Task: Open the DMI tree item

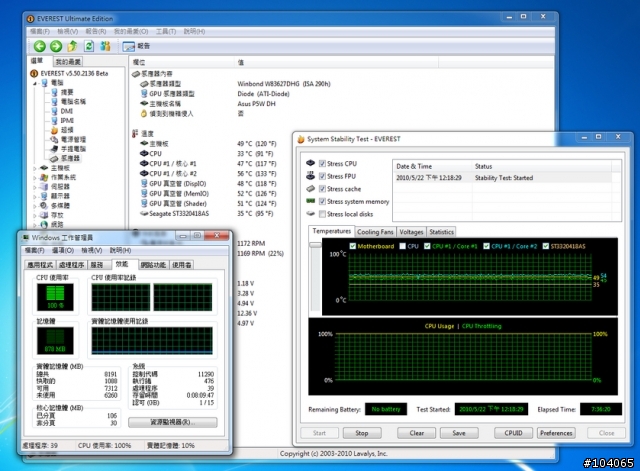Action: coord(62,111)
